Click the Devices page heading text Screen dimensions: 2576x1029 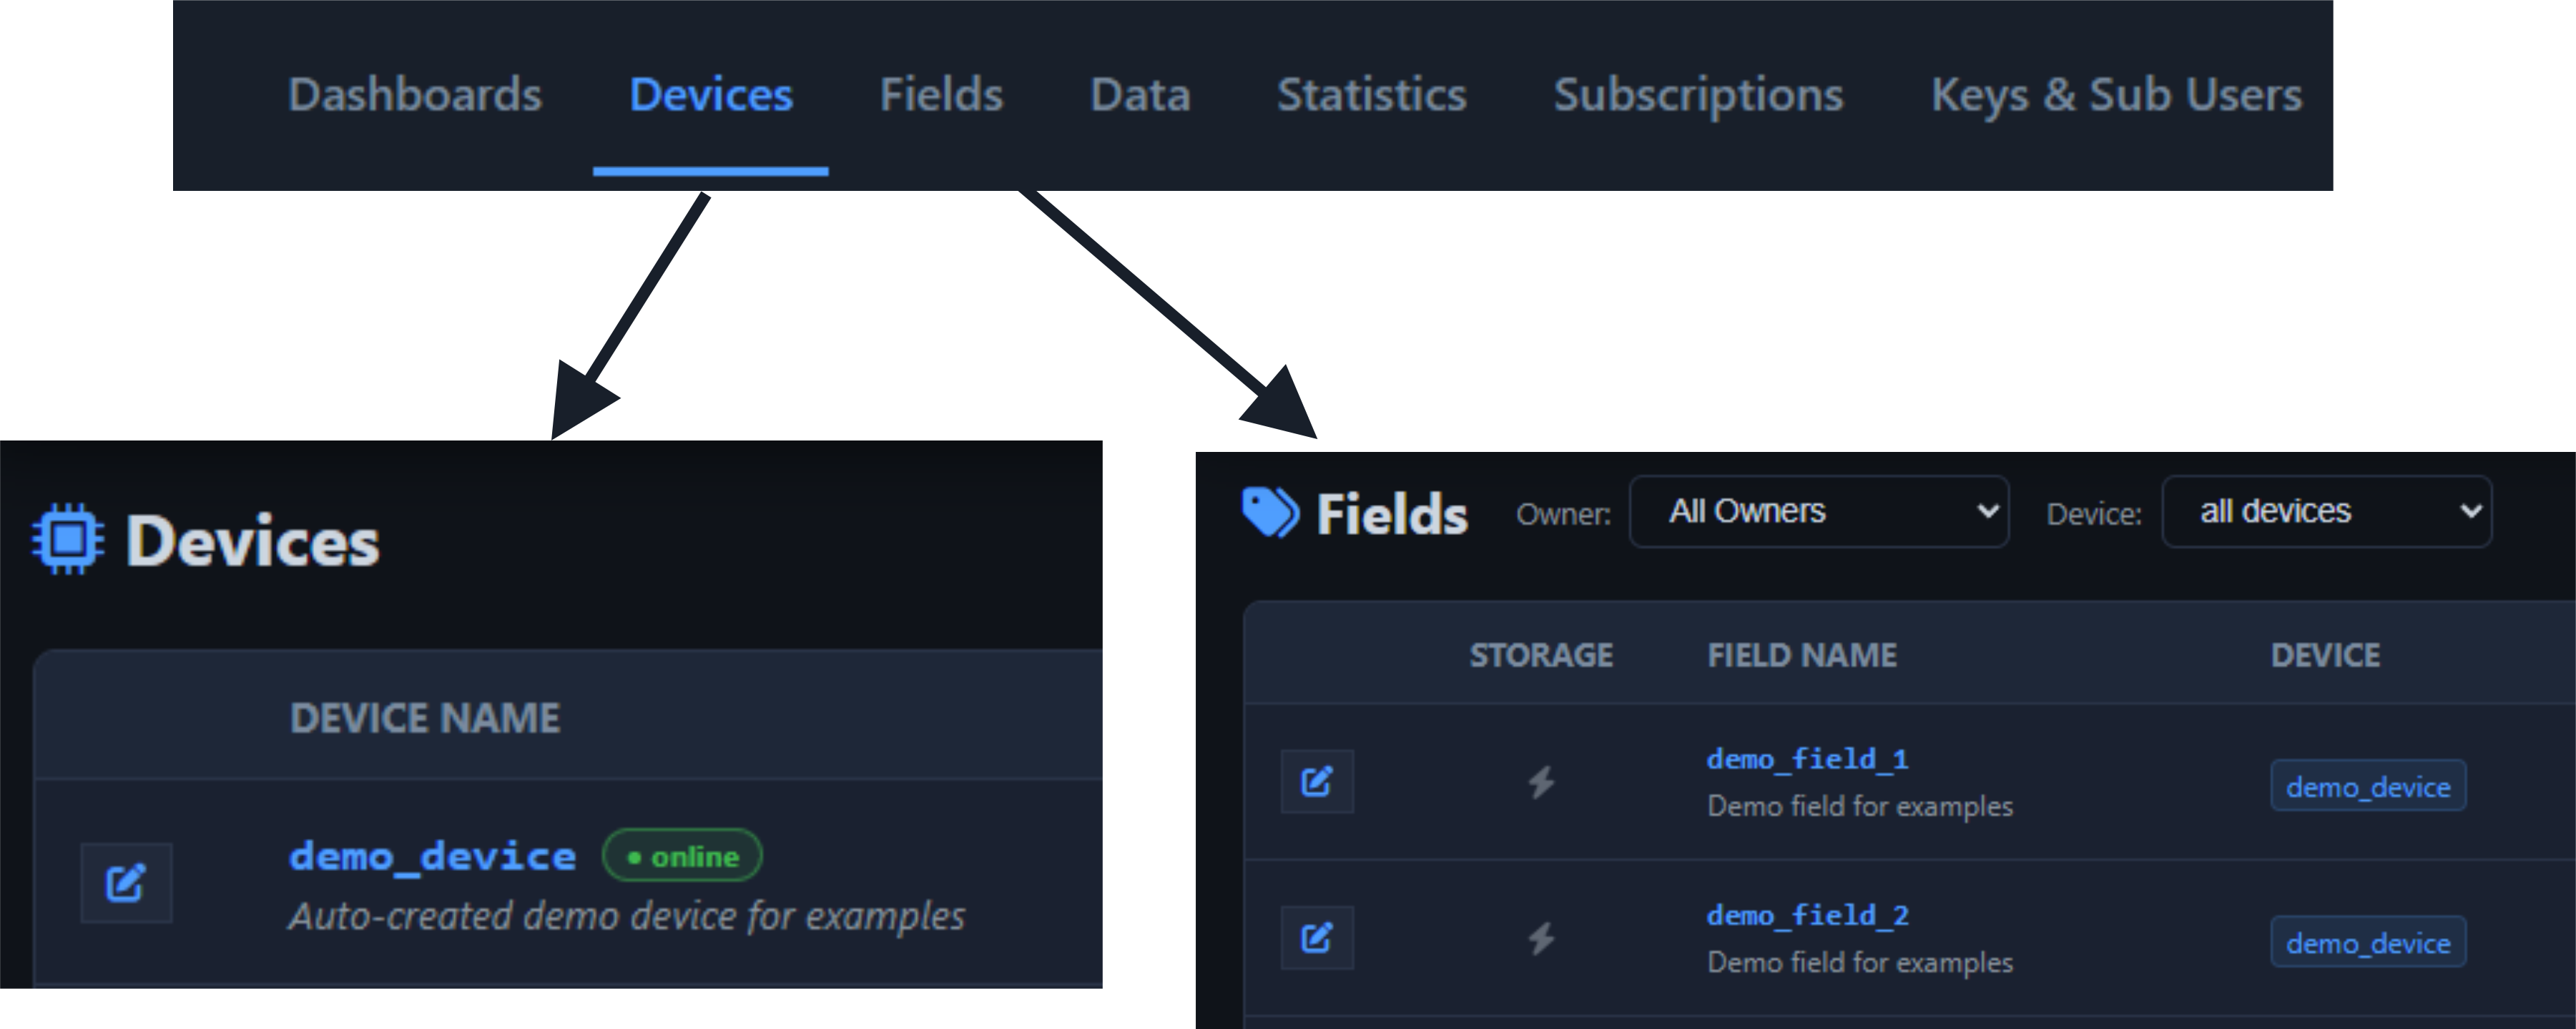[x=252, y=541]
